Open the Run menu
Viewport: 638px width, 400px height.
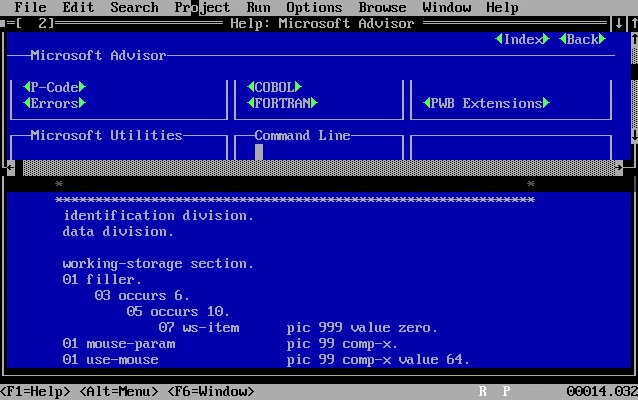pos(258,7)
